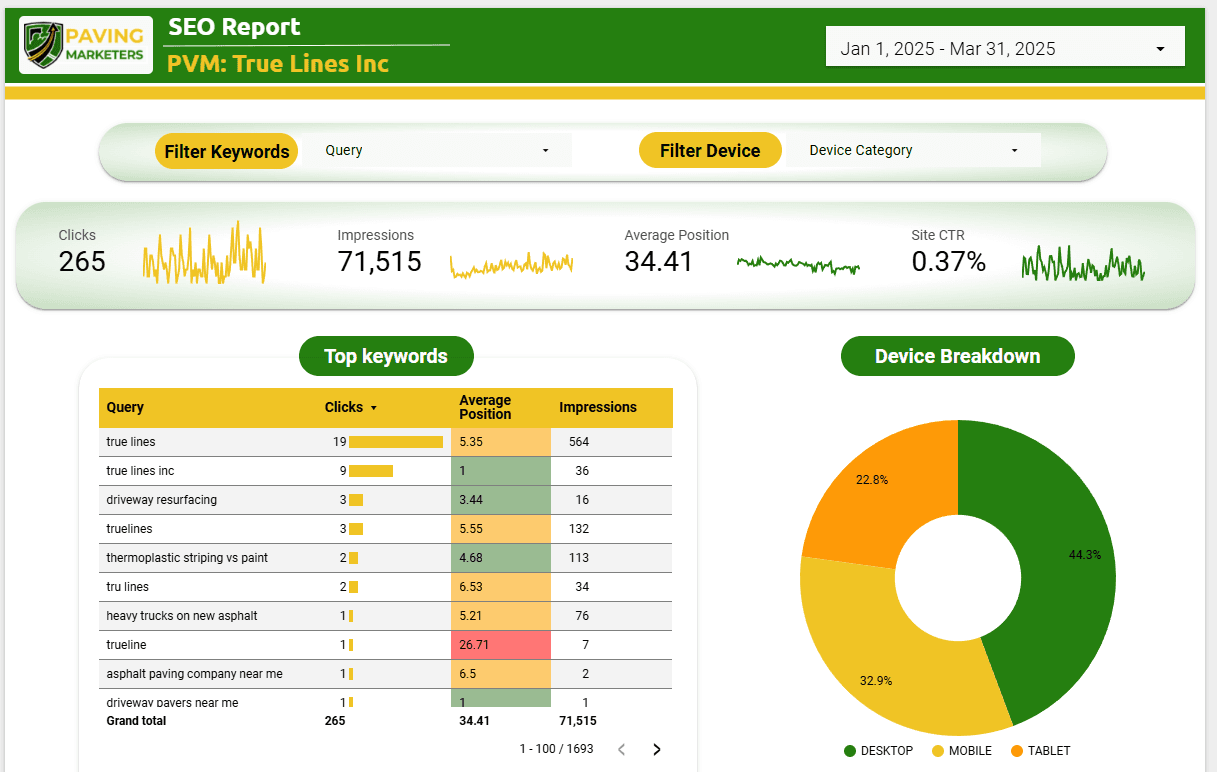Sort table by Impressions column header
This screenshot has height=772, width=1217.
click(x=597, y=407)
